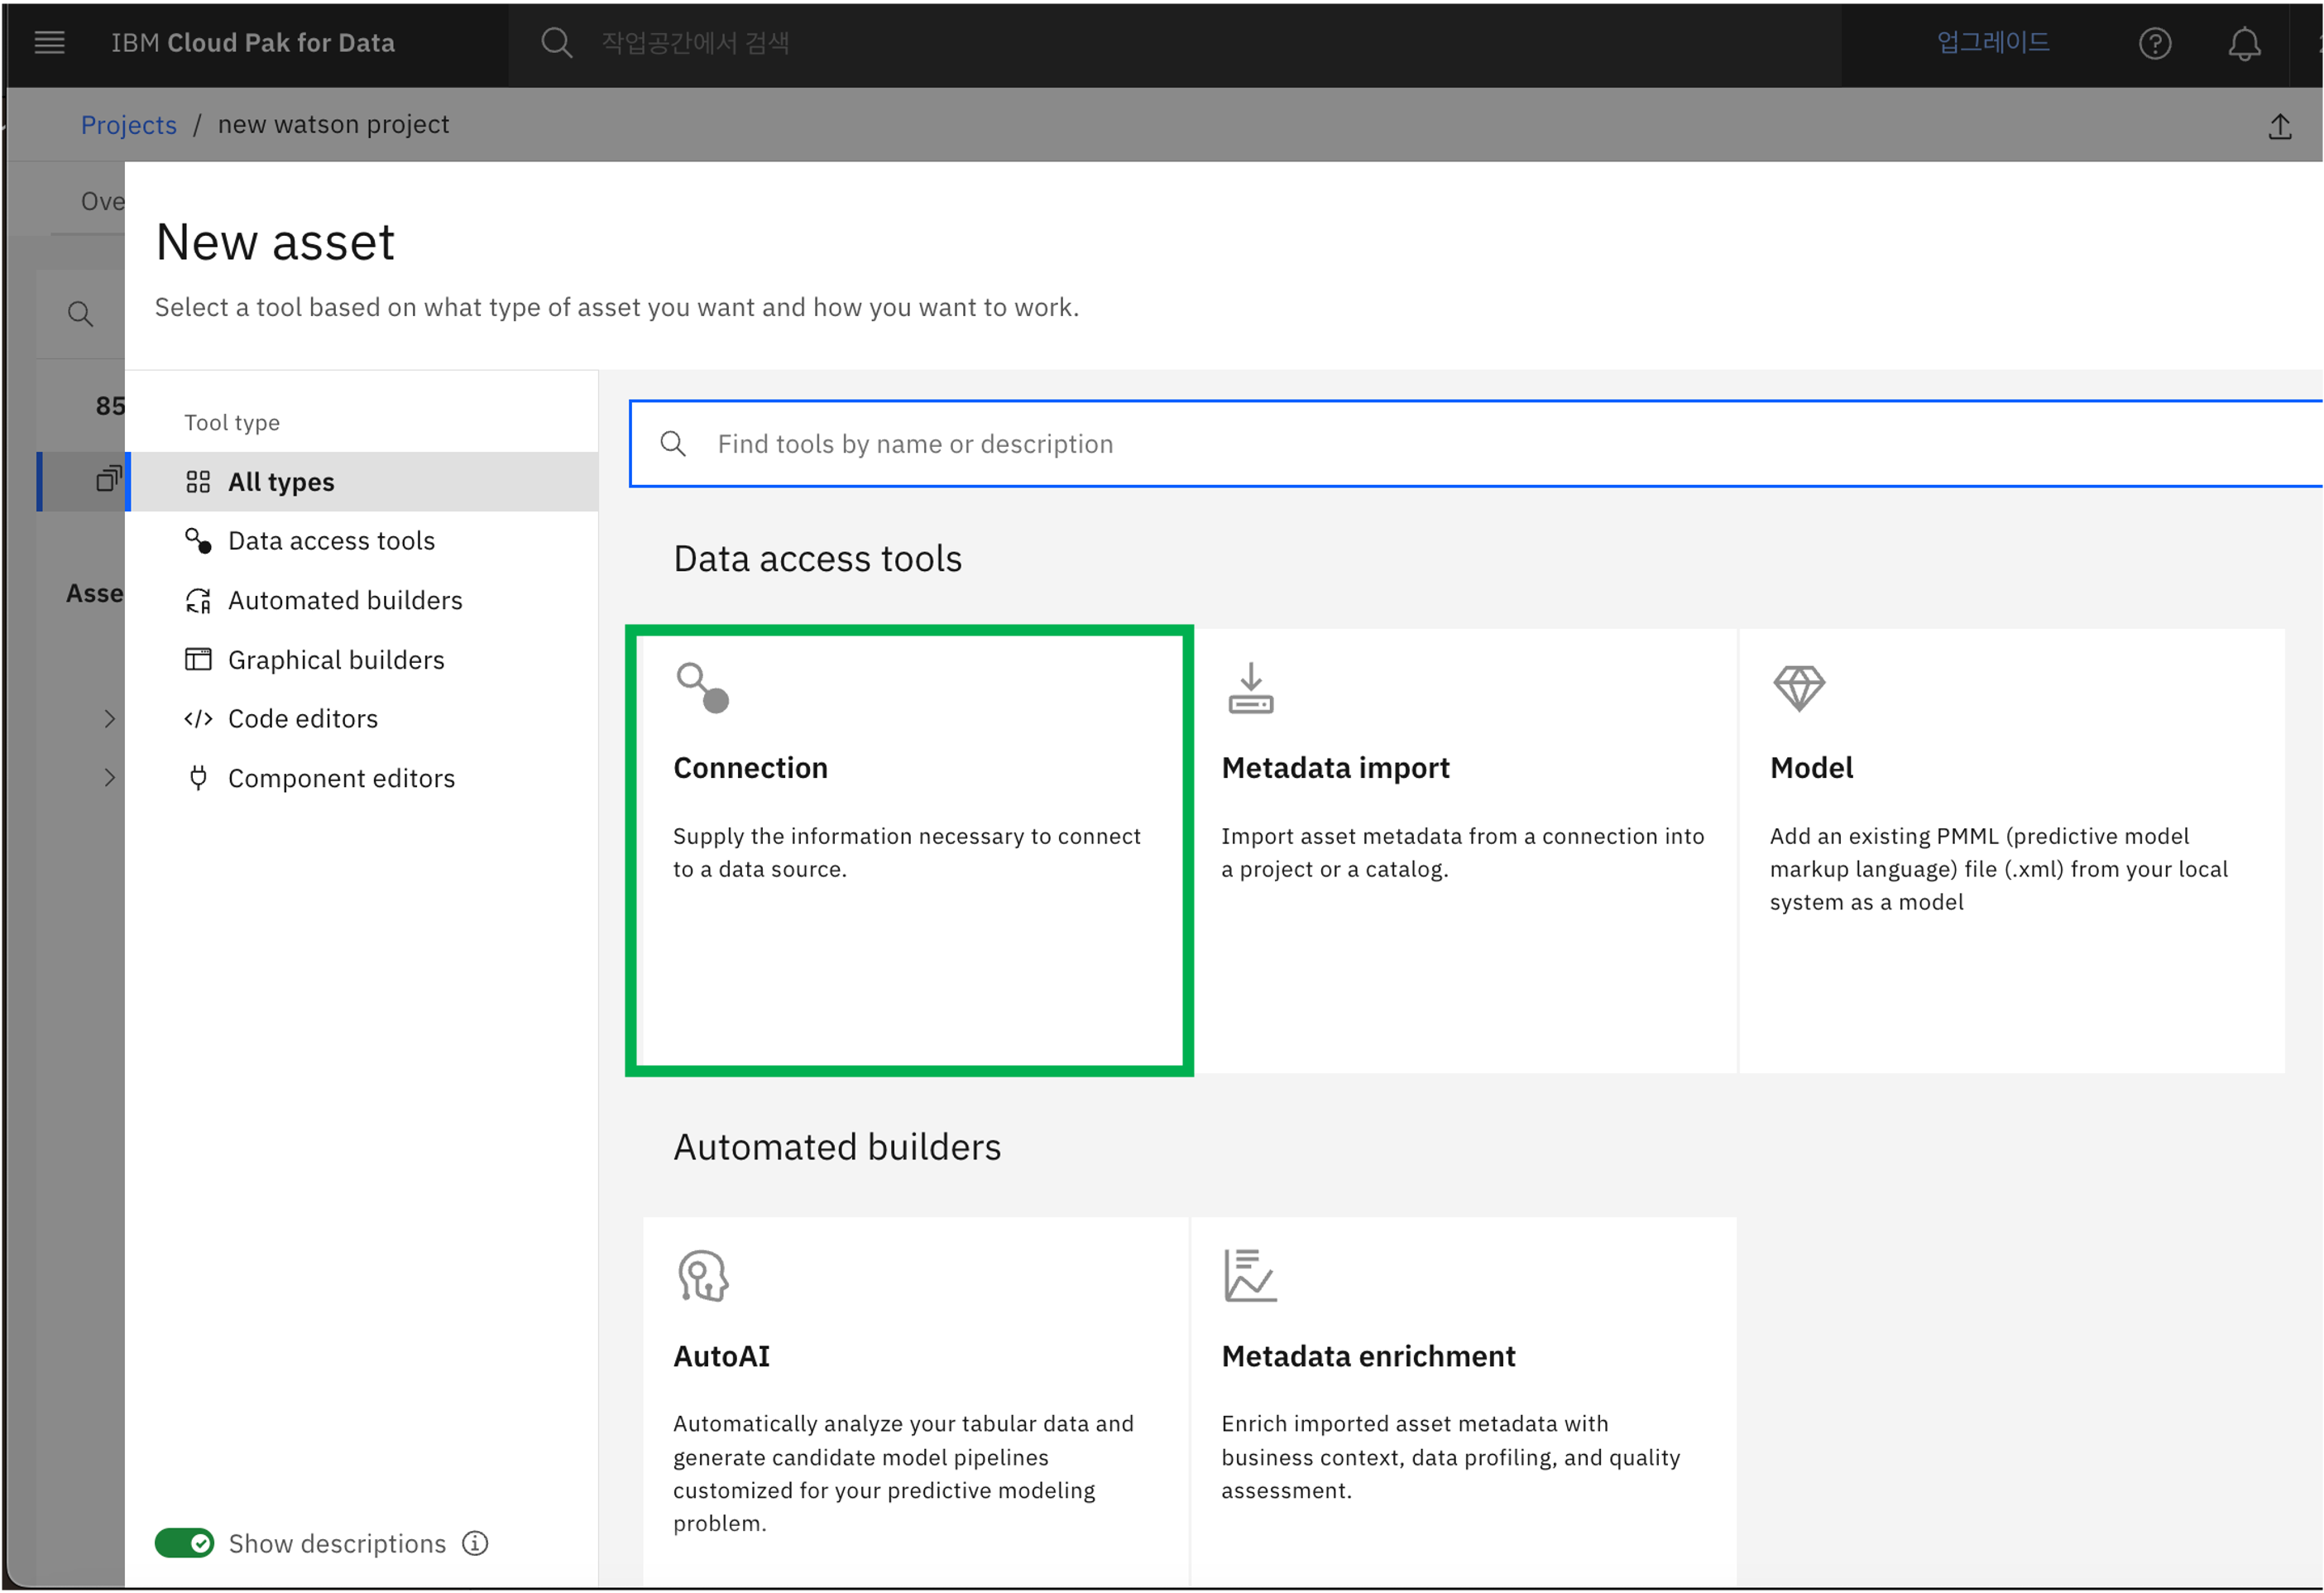Image resolution: width=2324 pixels, height=1593 pixels.
Task: Expand the upper collapsed chevron in left panel
Action: (110, 719)
